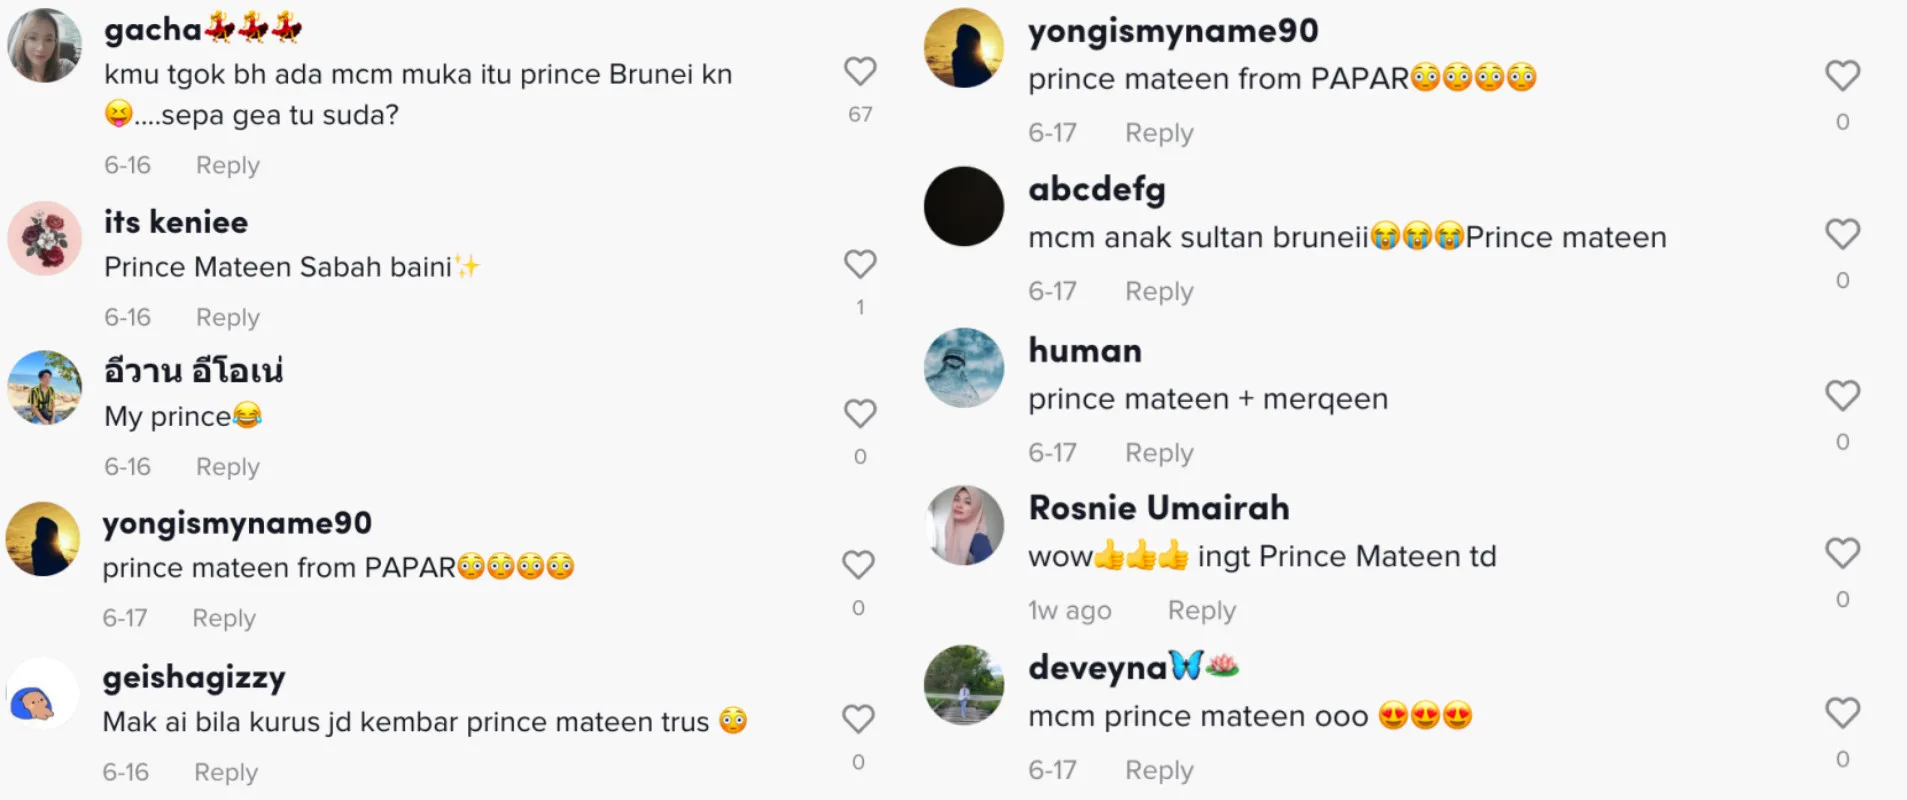Open geishagizzy's username profile link
1907x800 pixels.
pyautogui.click(x=194, y=677)
